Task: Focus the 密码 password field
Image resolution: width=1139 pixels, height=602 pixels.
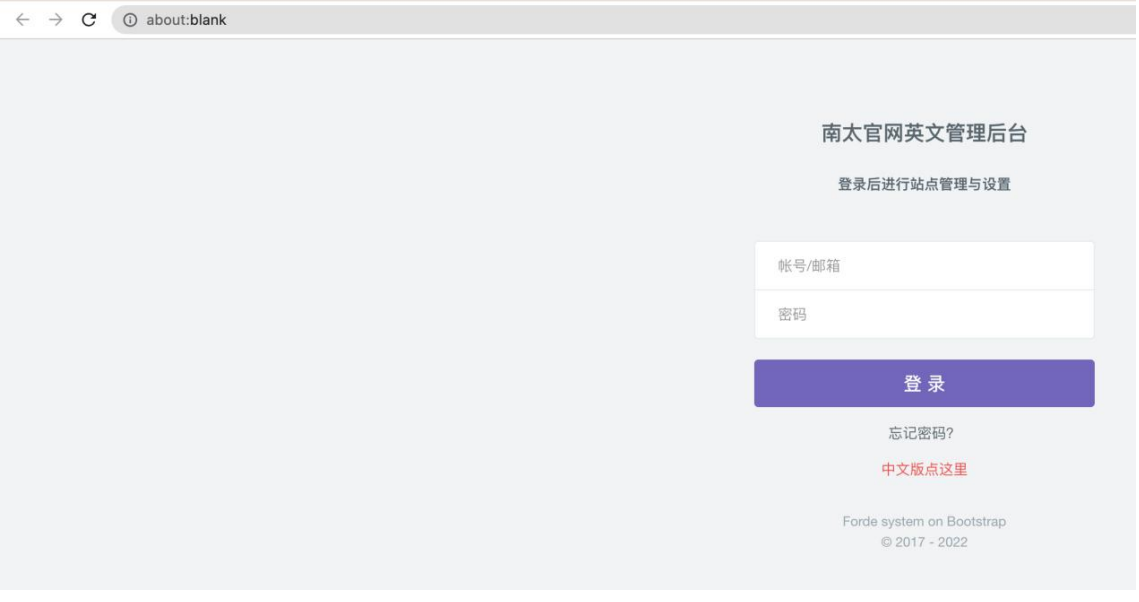Action: pyautogui.click(x=924, y=314)
